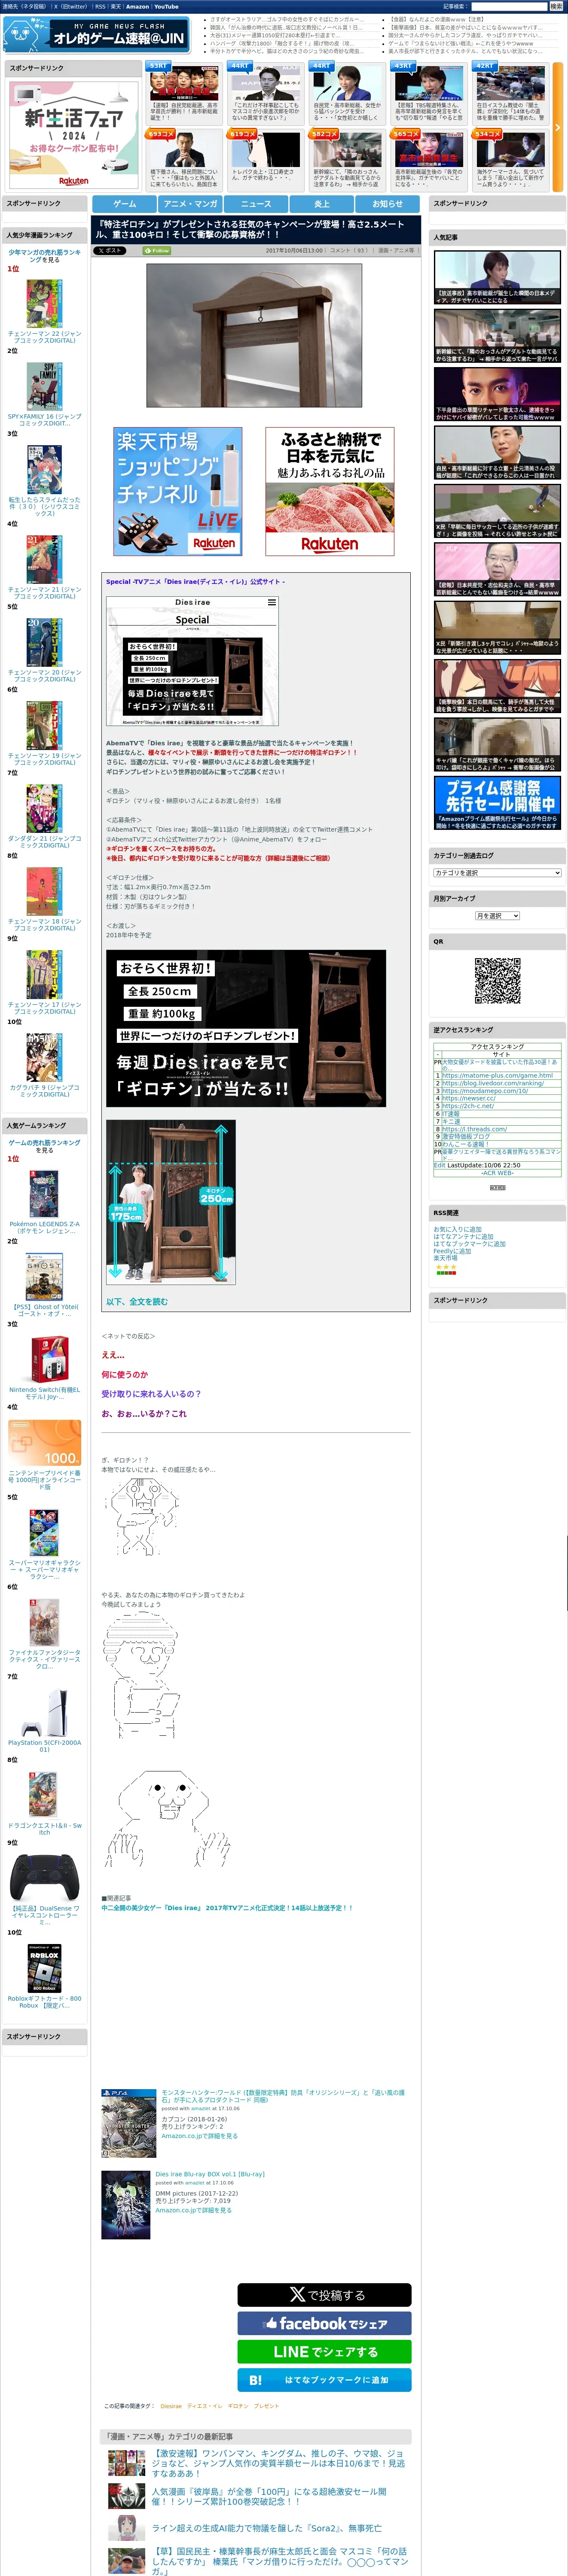Image resolution: width=568 pixels, height=2576 pixels.
Task: Click the X ポスト share button under title
Action: tap(110, 251)
